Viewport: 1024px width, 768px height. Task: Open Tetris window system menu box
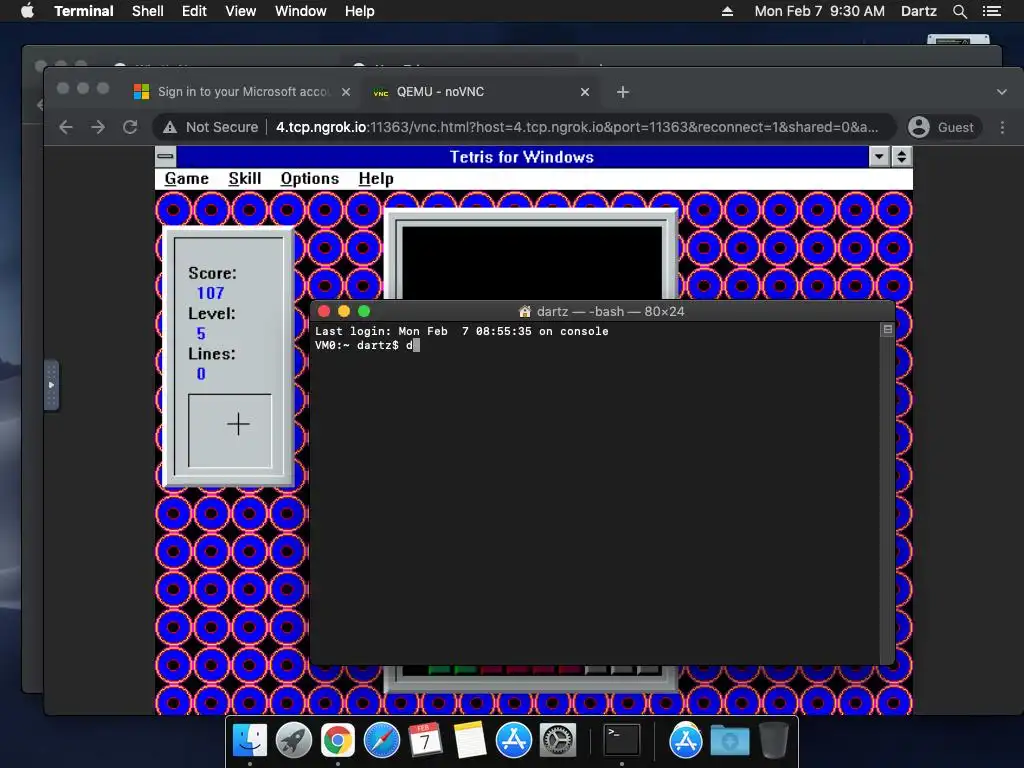coord(166,157)
